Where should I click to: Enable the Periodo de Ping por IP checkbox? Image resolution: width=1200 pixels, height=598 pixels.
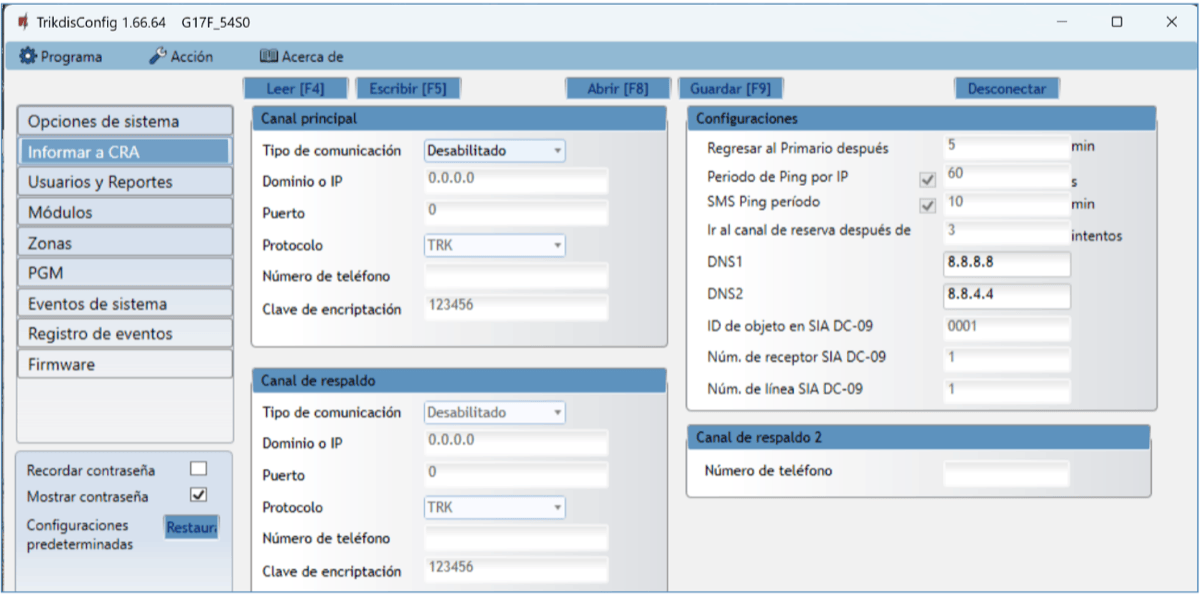coord(927,180)
